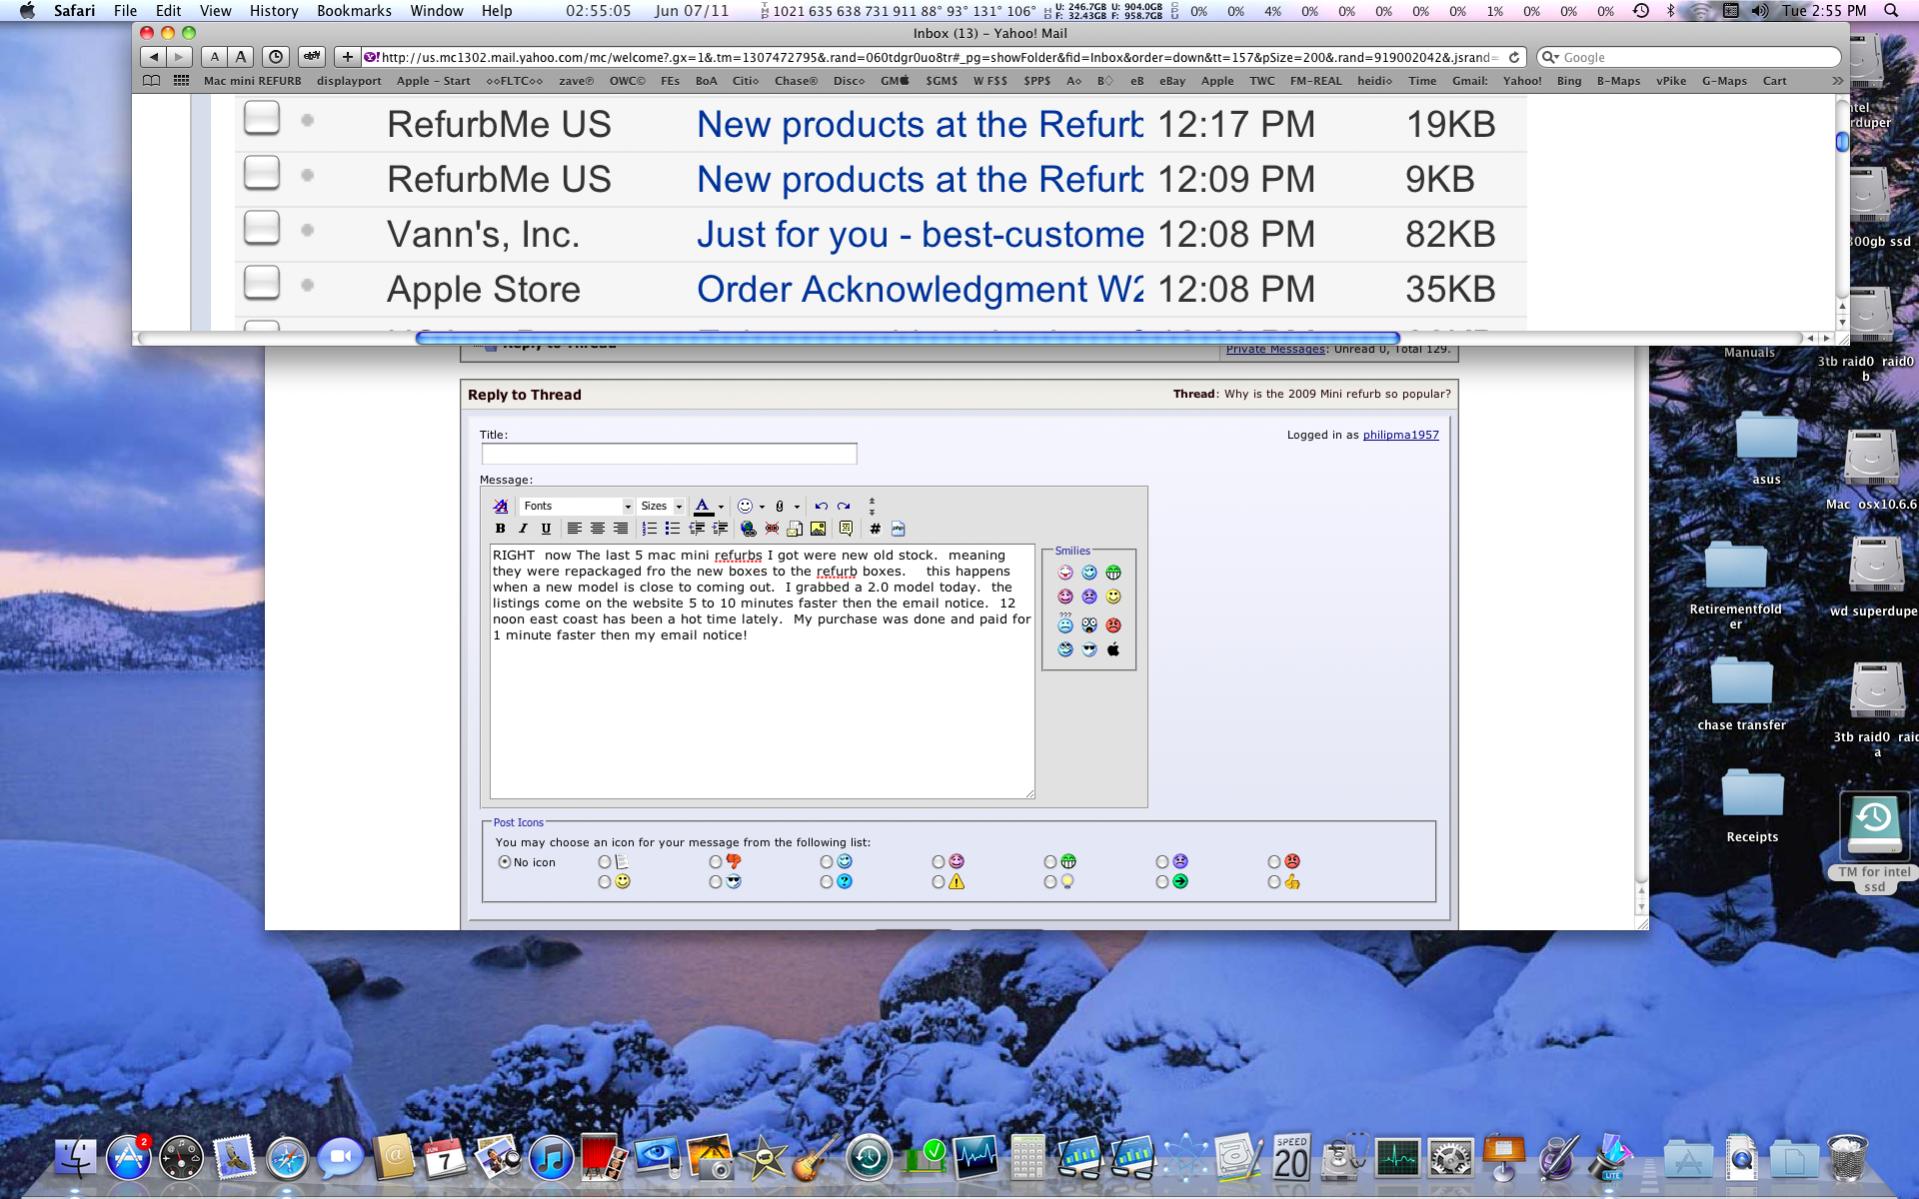Redo the last edit in the editor

tap(844, 506)
